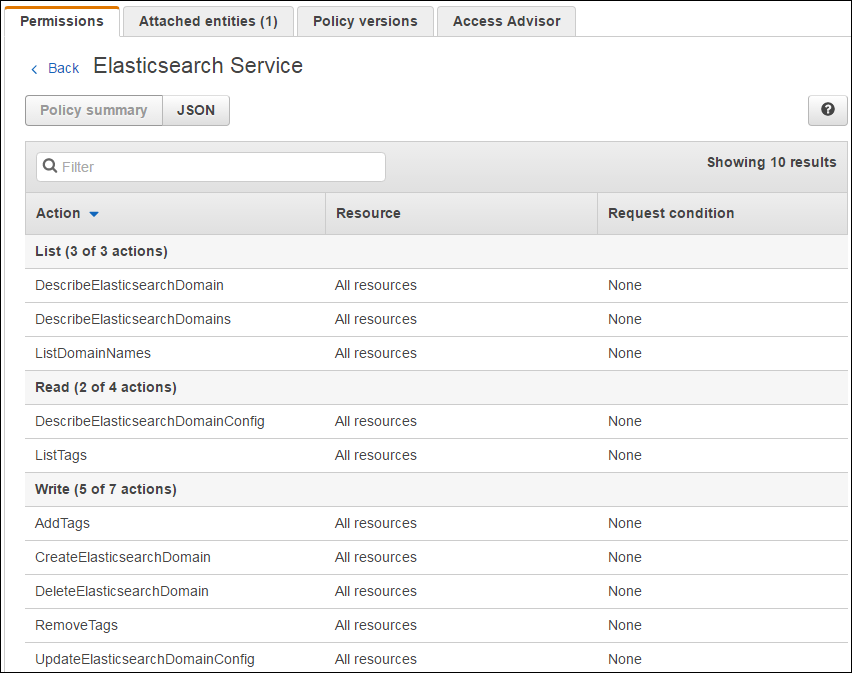
Task: Click into the Filter search field
Action: click(x=220, y=167)
